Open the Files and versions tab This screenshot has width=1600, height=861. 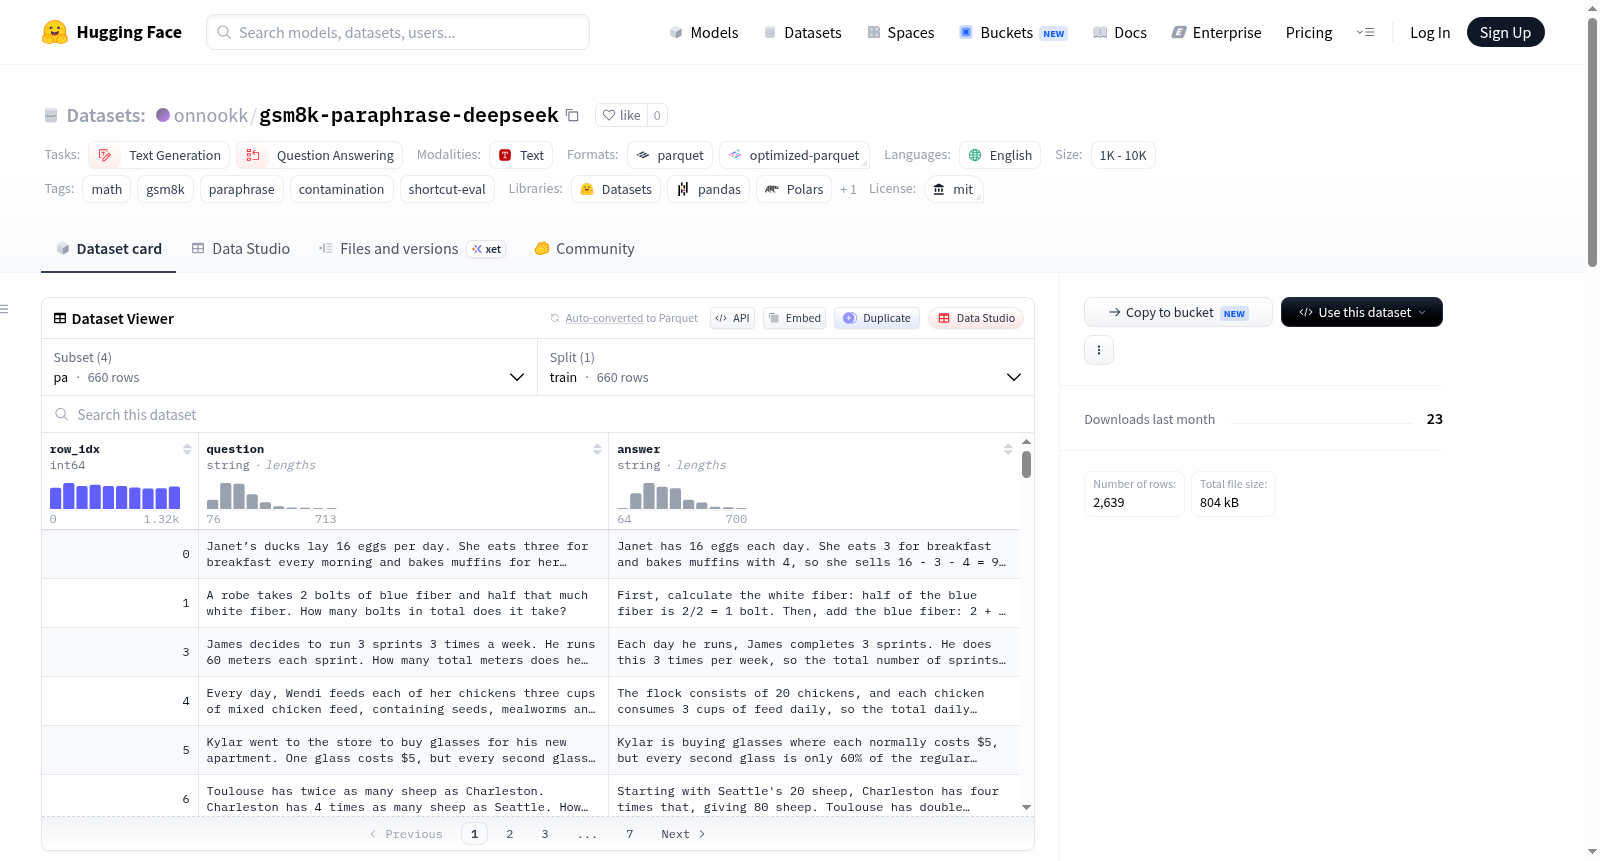point(412,249)
